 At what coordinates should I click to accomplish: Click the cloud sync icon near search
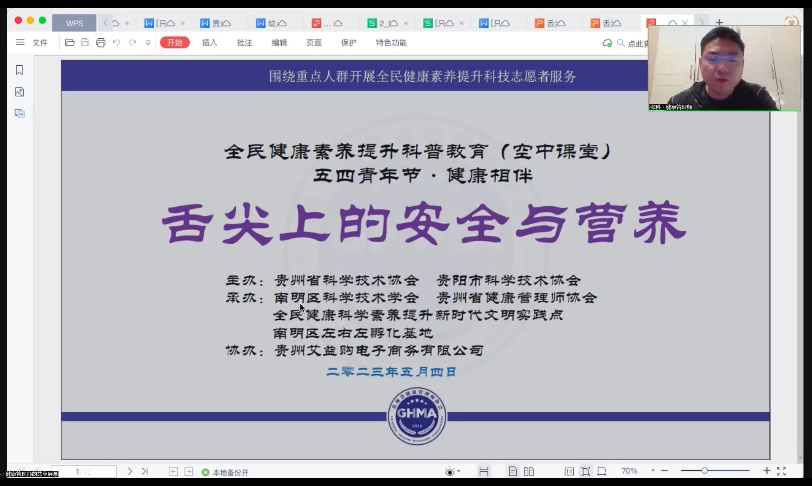607,43
